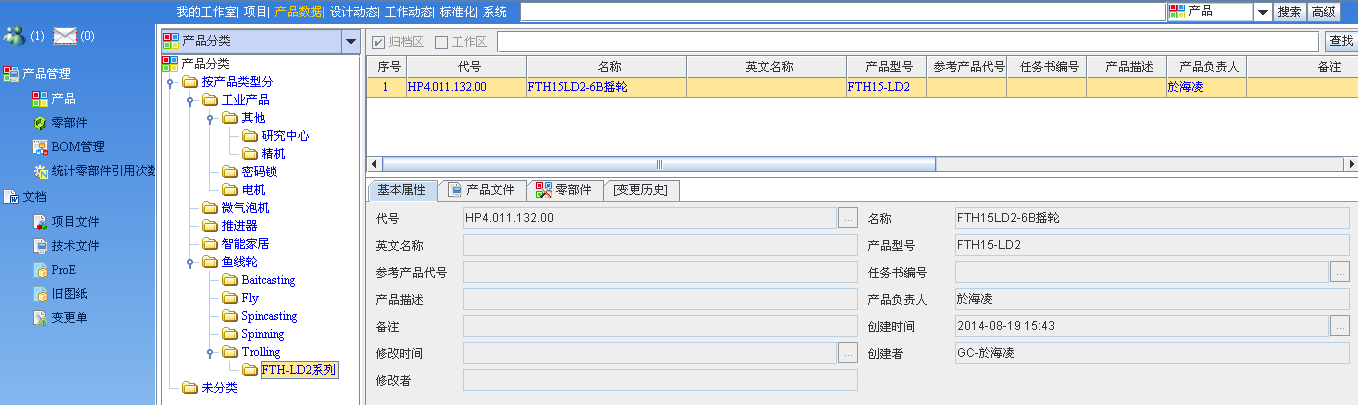Screen dimensions: 1358x405
Task: Click the 查找 button
Action: click(1340, 42)
